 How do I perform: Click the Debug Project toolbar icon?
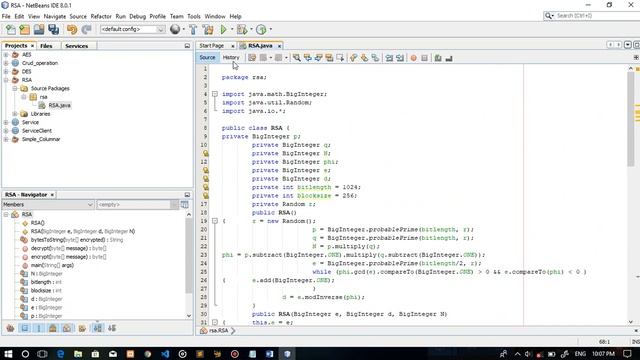click(242, 29)
